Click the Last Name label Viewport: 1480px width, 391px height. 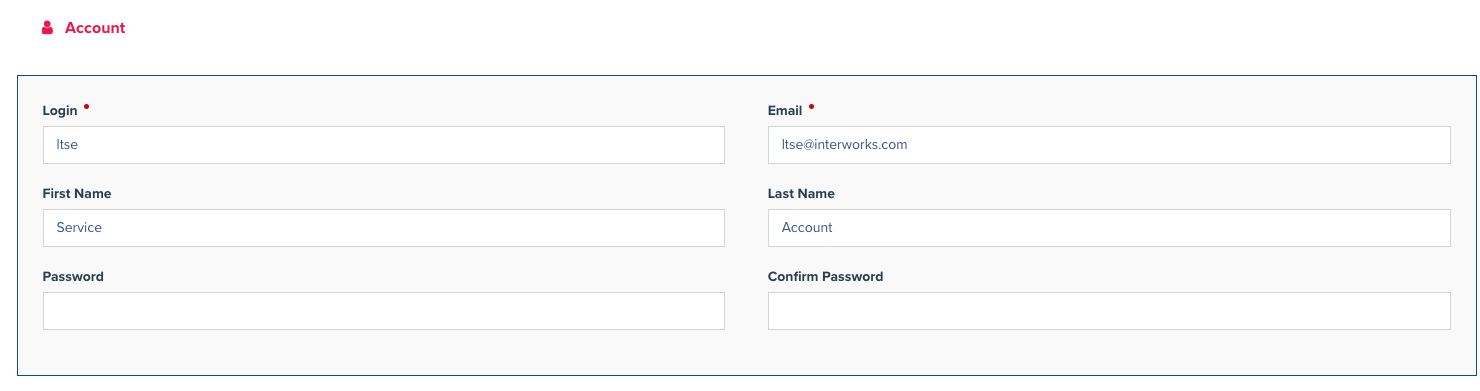pyautogui.click(x=801, y=194)
